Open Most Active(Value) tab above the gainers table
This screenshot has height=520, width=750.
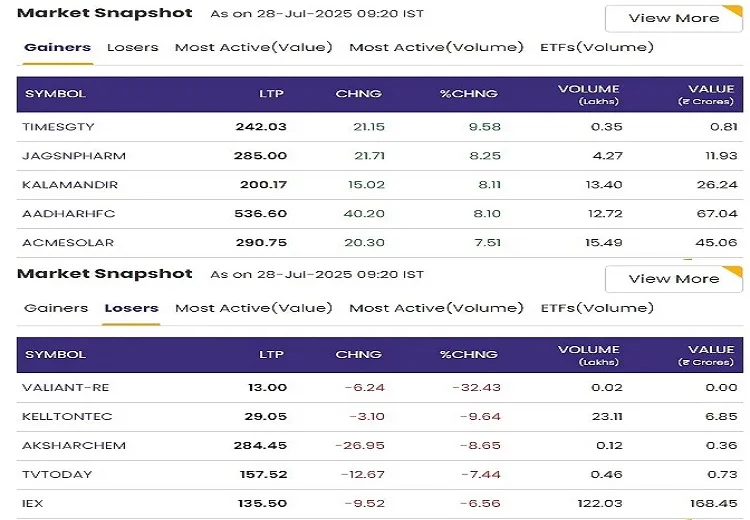coord(253,47)
